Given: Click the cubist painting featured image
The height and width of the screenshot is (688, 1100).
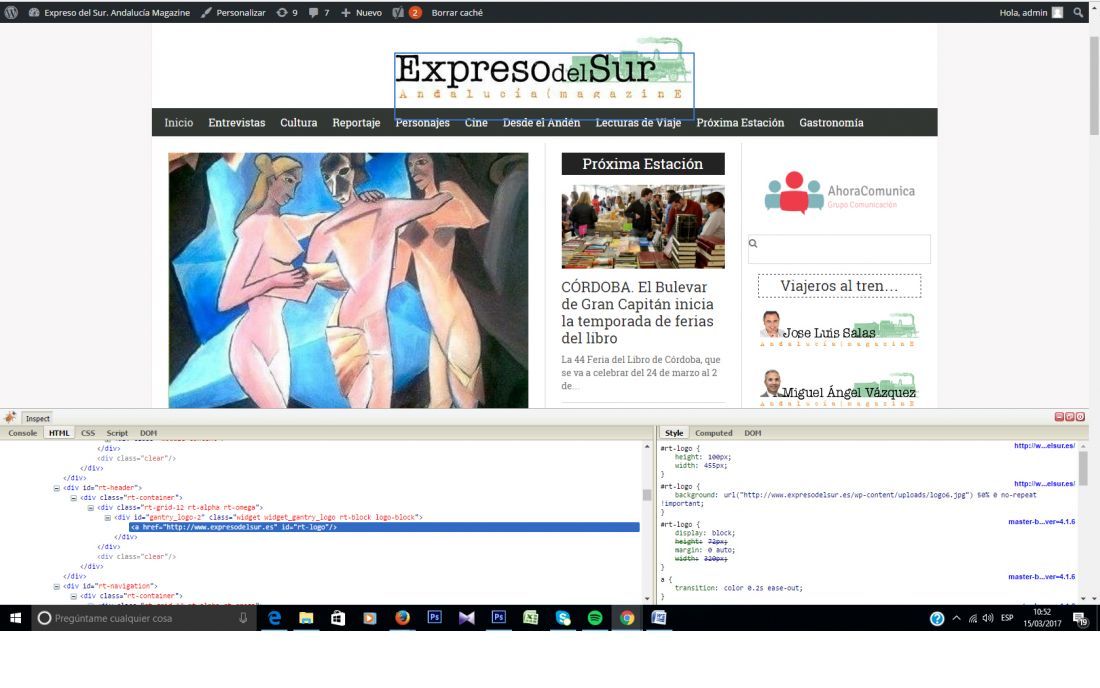Looking at the screenshot, I should [348, 280].
